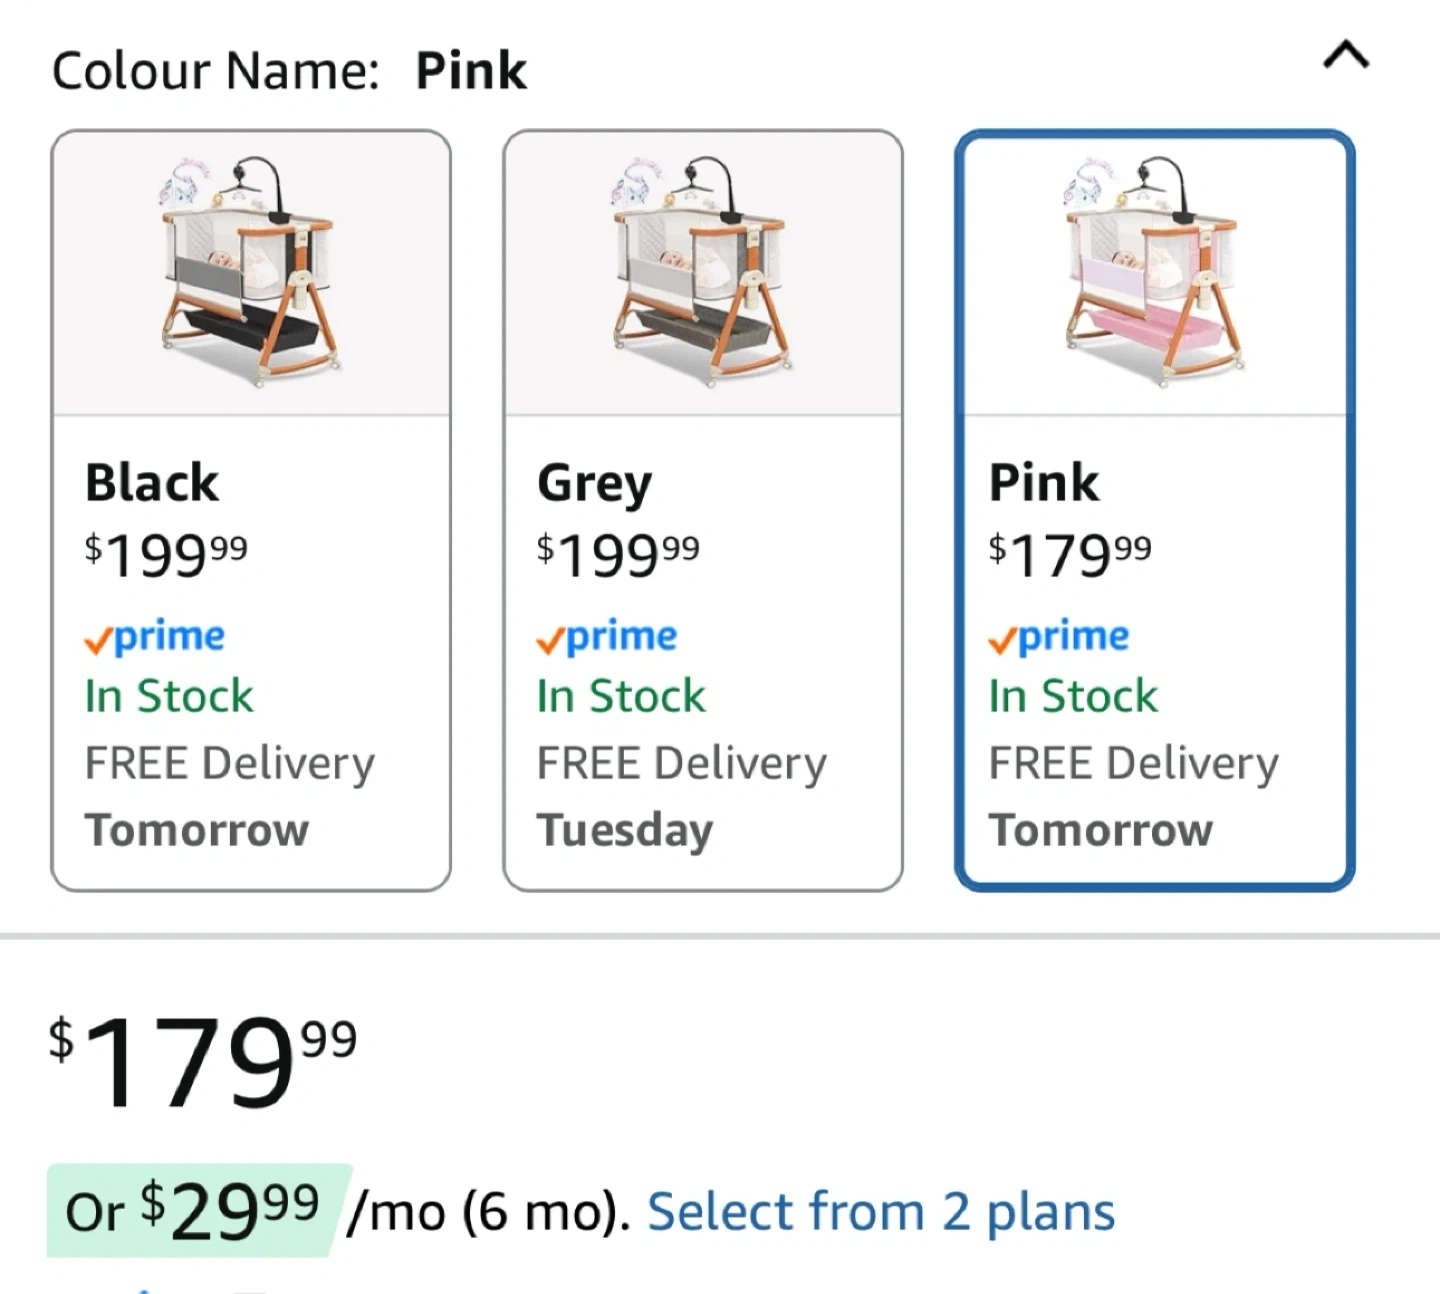This screenshot has height=1294, width=1440.
Task: Click the Pink bassinet product image
Action: coord(1155,271)
